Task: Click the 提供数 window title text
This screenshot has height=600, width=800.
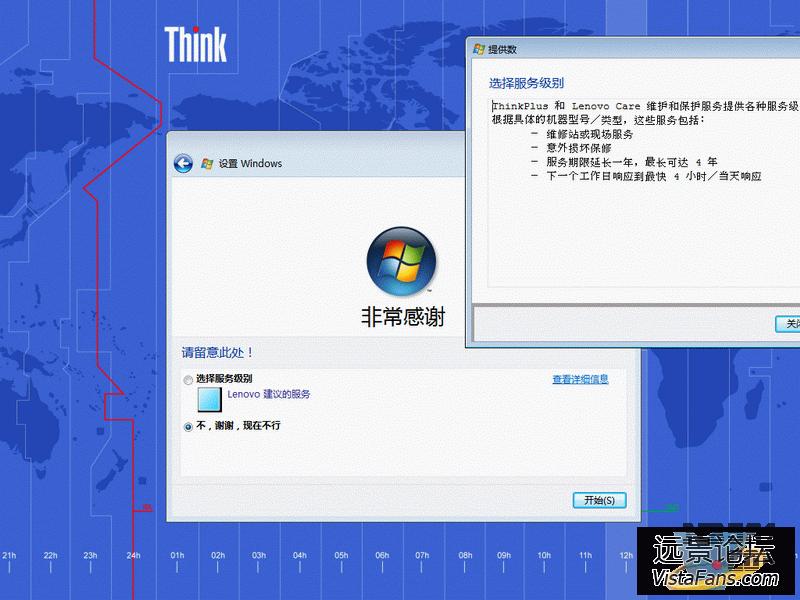Action: tap(502, 49)
